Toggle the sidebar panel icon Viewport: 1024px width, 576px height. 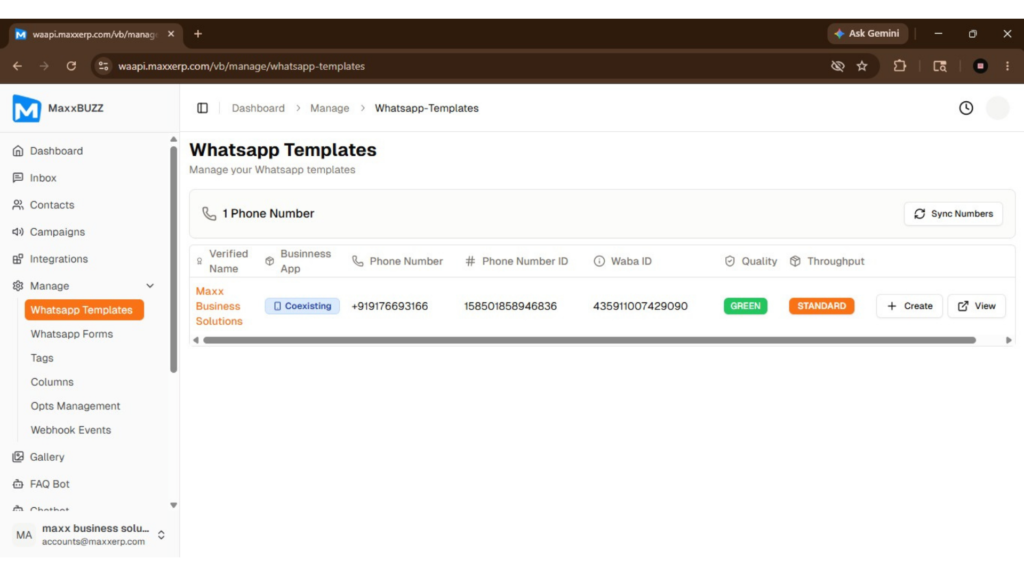click(202, 108)
